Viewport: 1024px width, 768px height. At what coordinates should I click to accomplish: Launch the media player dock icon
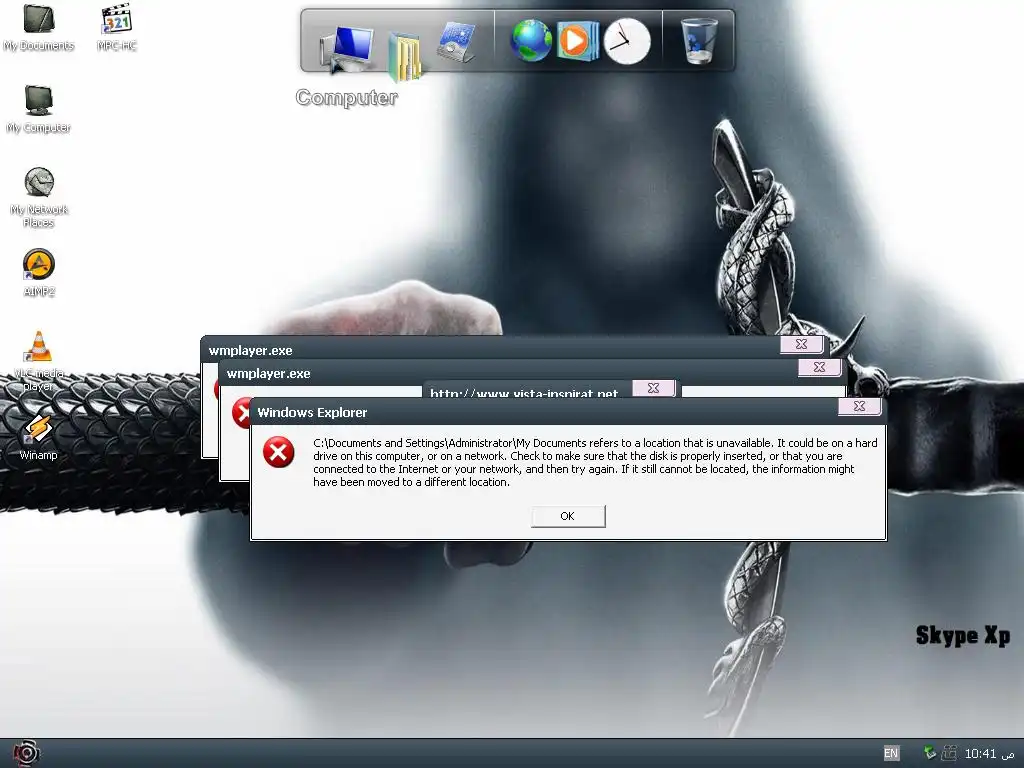pos(577,40)
